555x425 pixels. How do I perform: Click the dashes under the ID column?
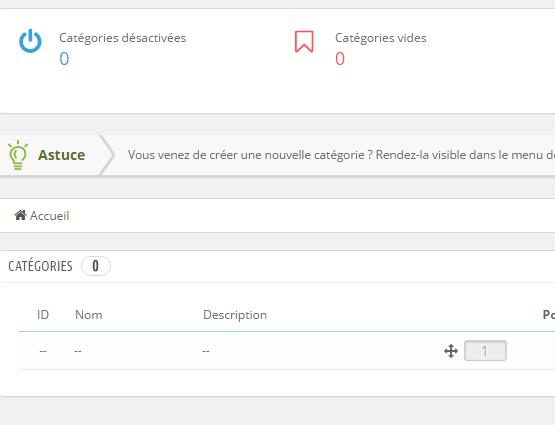tap(43, 351)
